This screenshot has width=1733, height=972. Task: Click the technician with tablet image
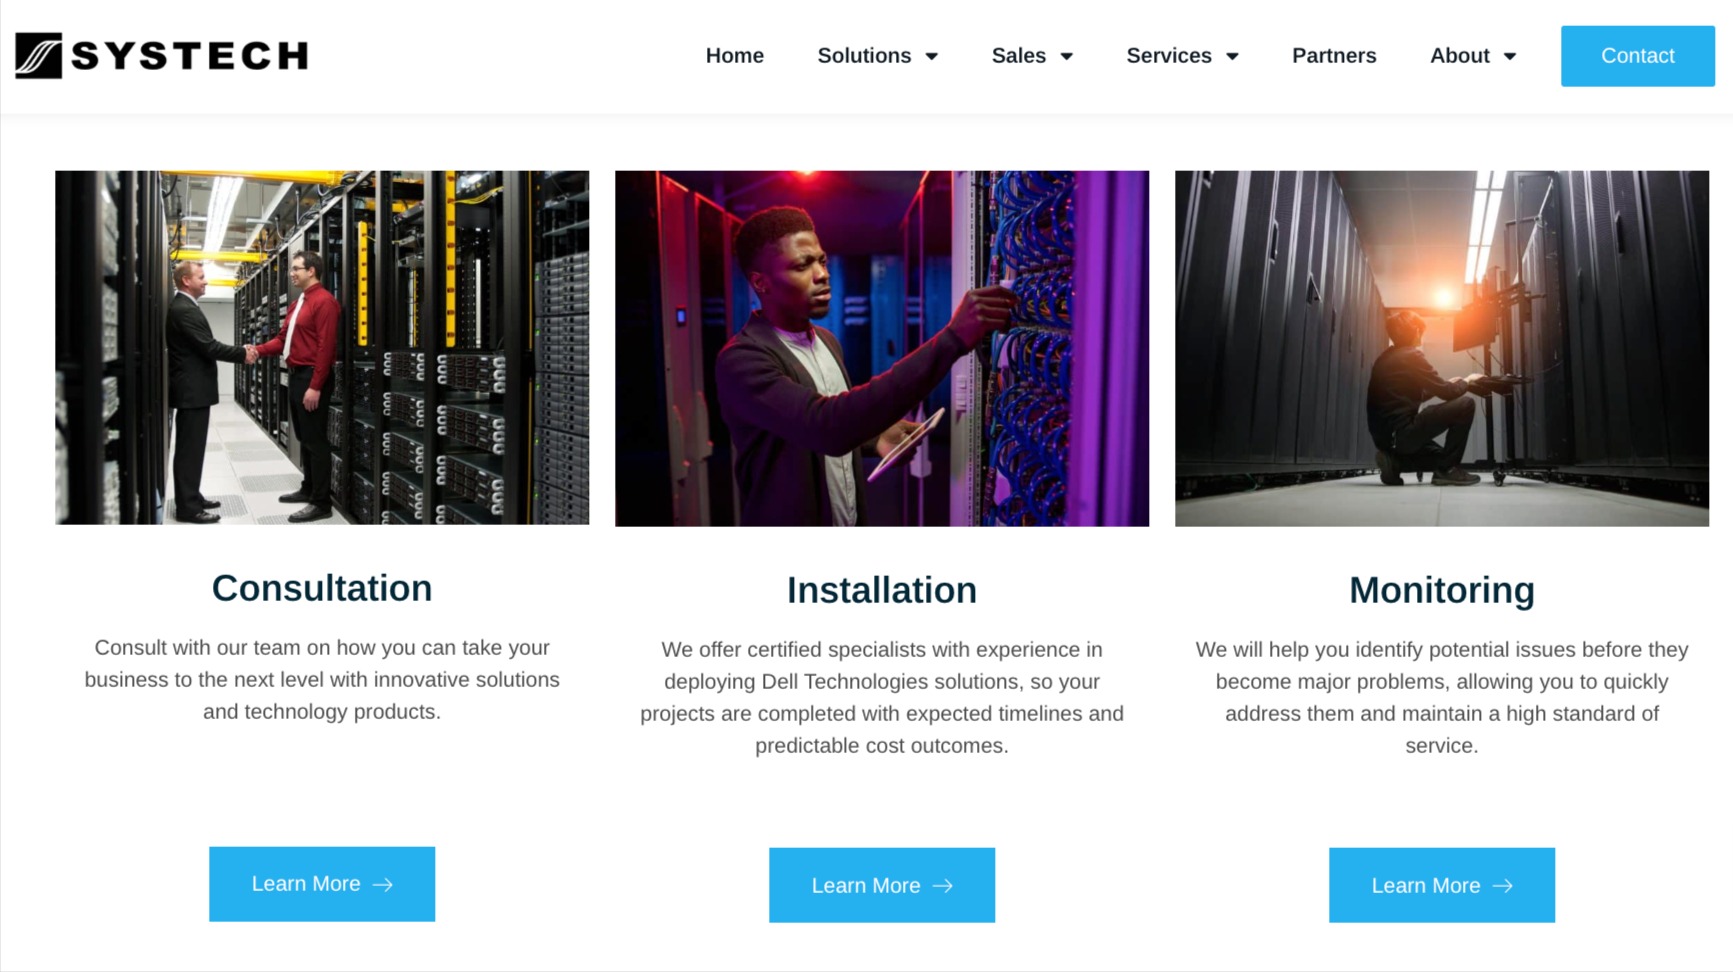click(881, 348)
